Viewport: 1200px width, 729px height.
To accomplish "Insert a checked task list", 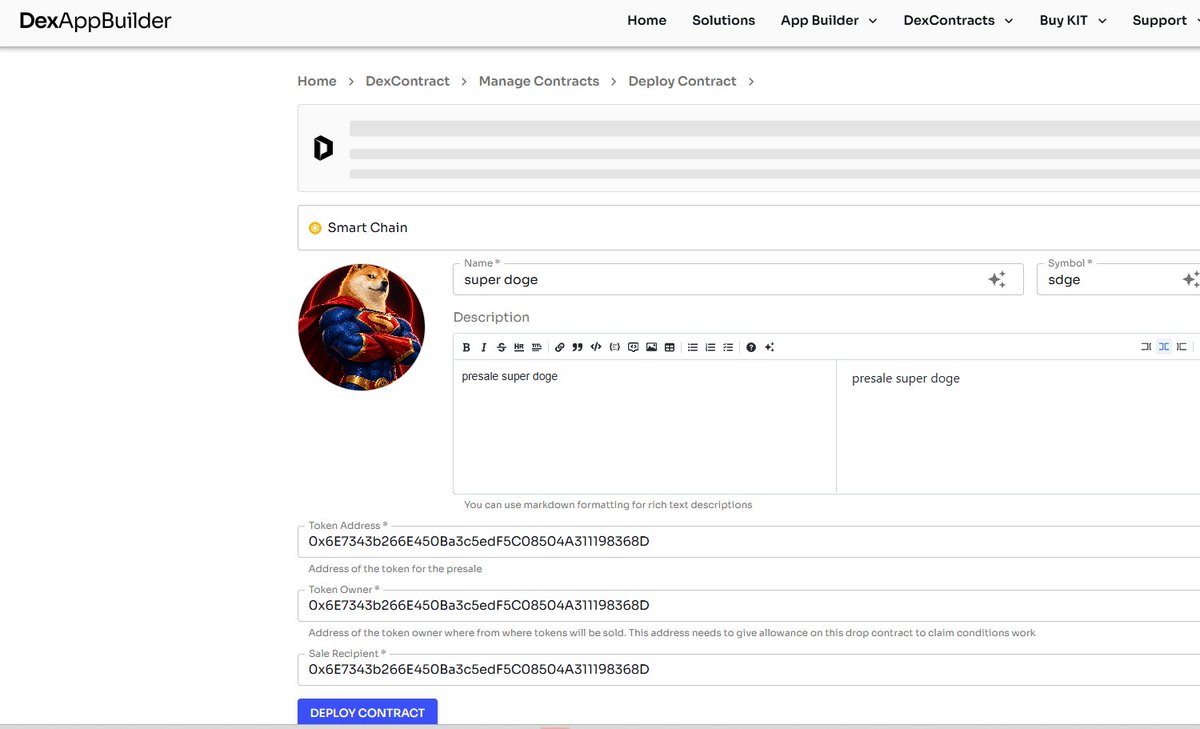I will [728, 347].
